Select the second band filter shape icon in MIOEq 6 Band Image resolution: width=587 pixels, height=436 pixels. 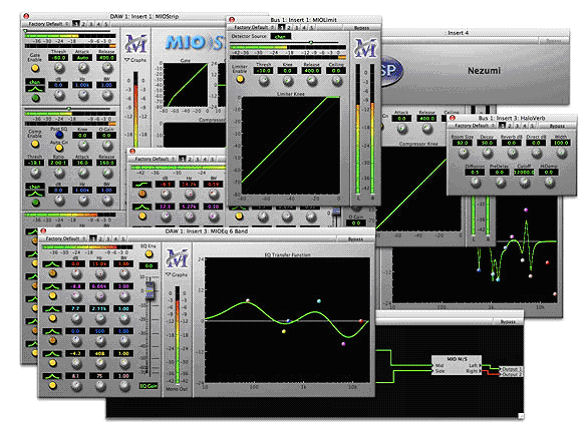pyautogui.click(x=52, y=287)
